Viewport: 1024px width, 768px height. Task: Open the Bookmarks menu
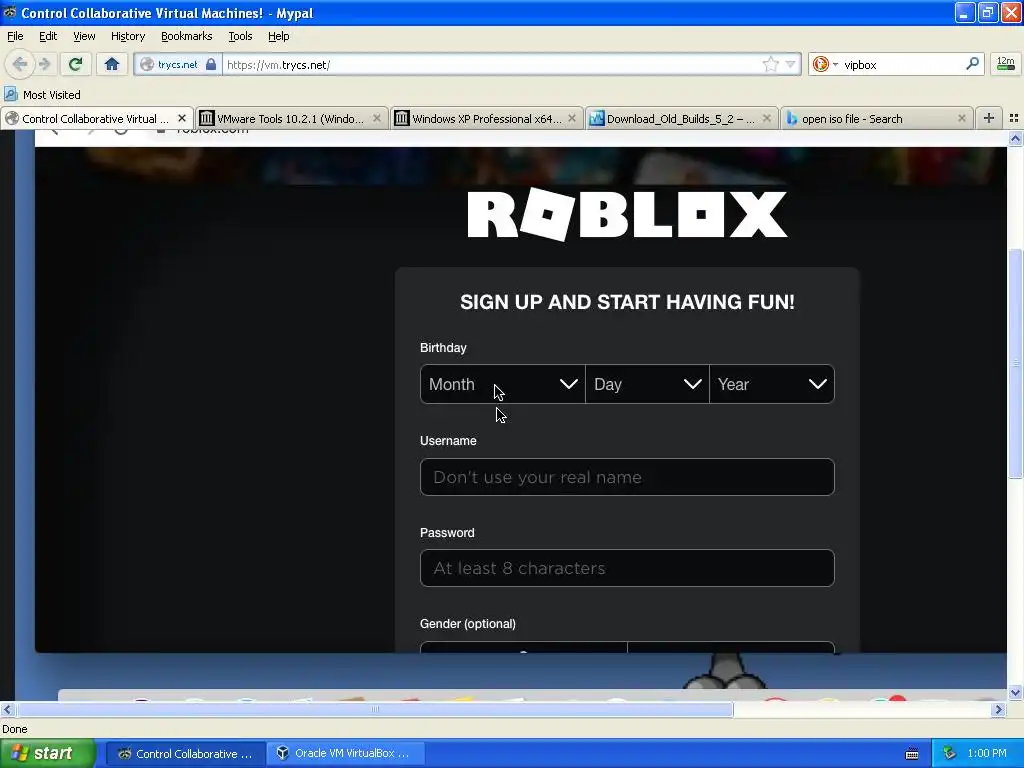[x=186, y=36]
